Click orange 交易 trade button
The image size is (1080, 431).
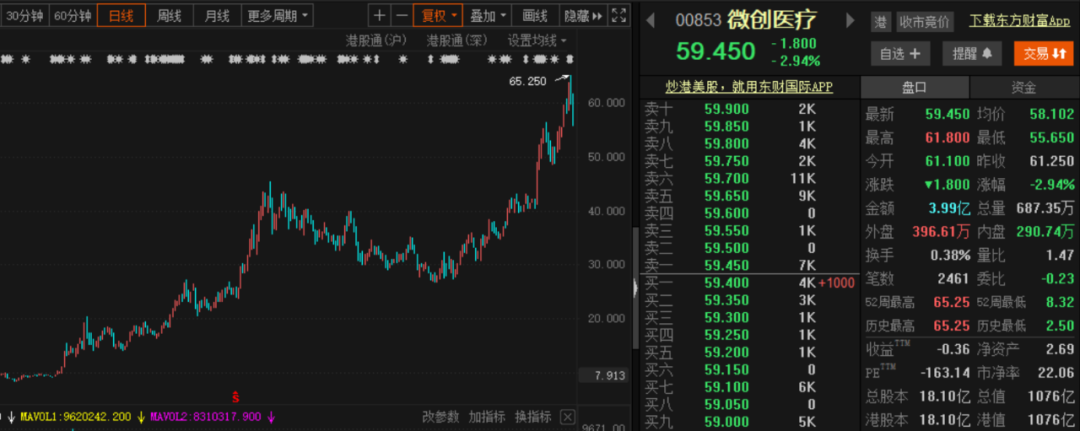(x=1043, y=53)
